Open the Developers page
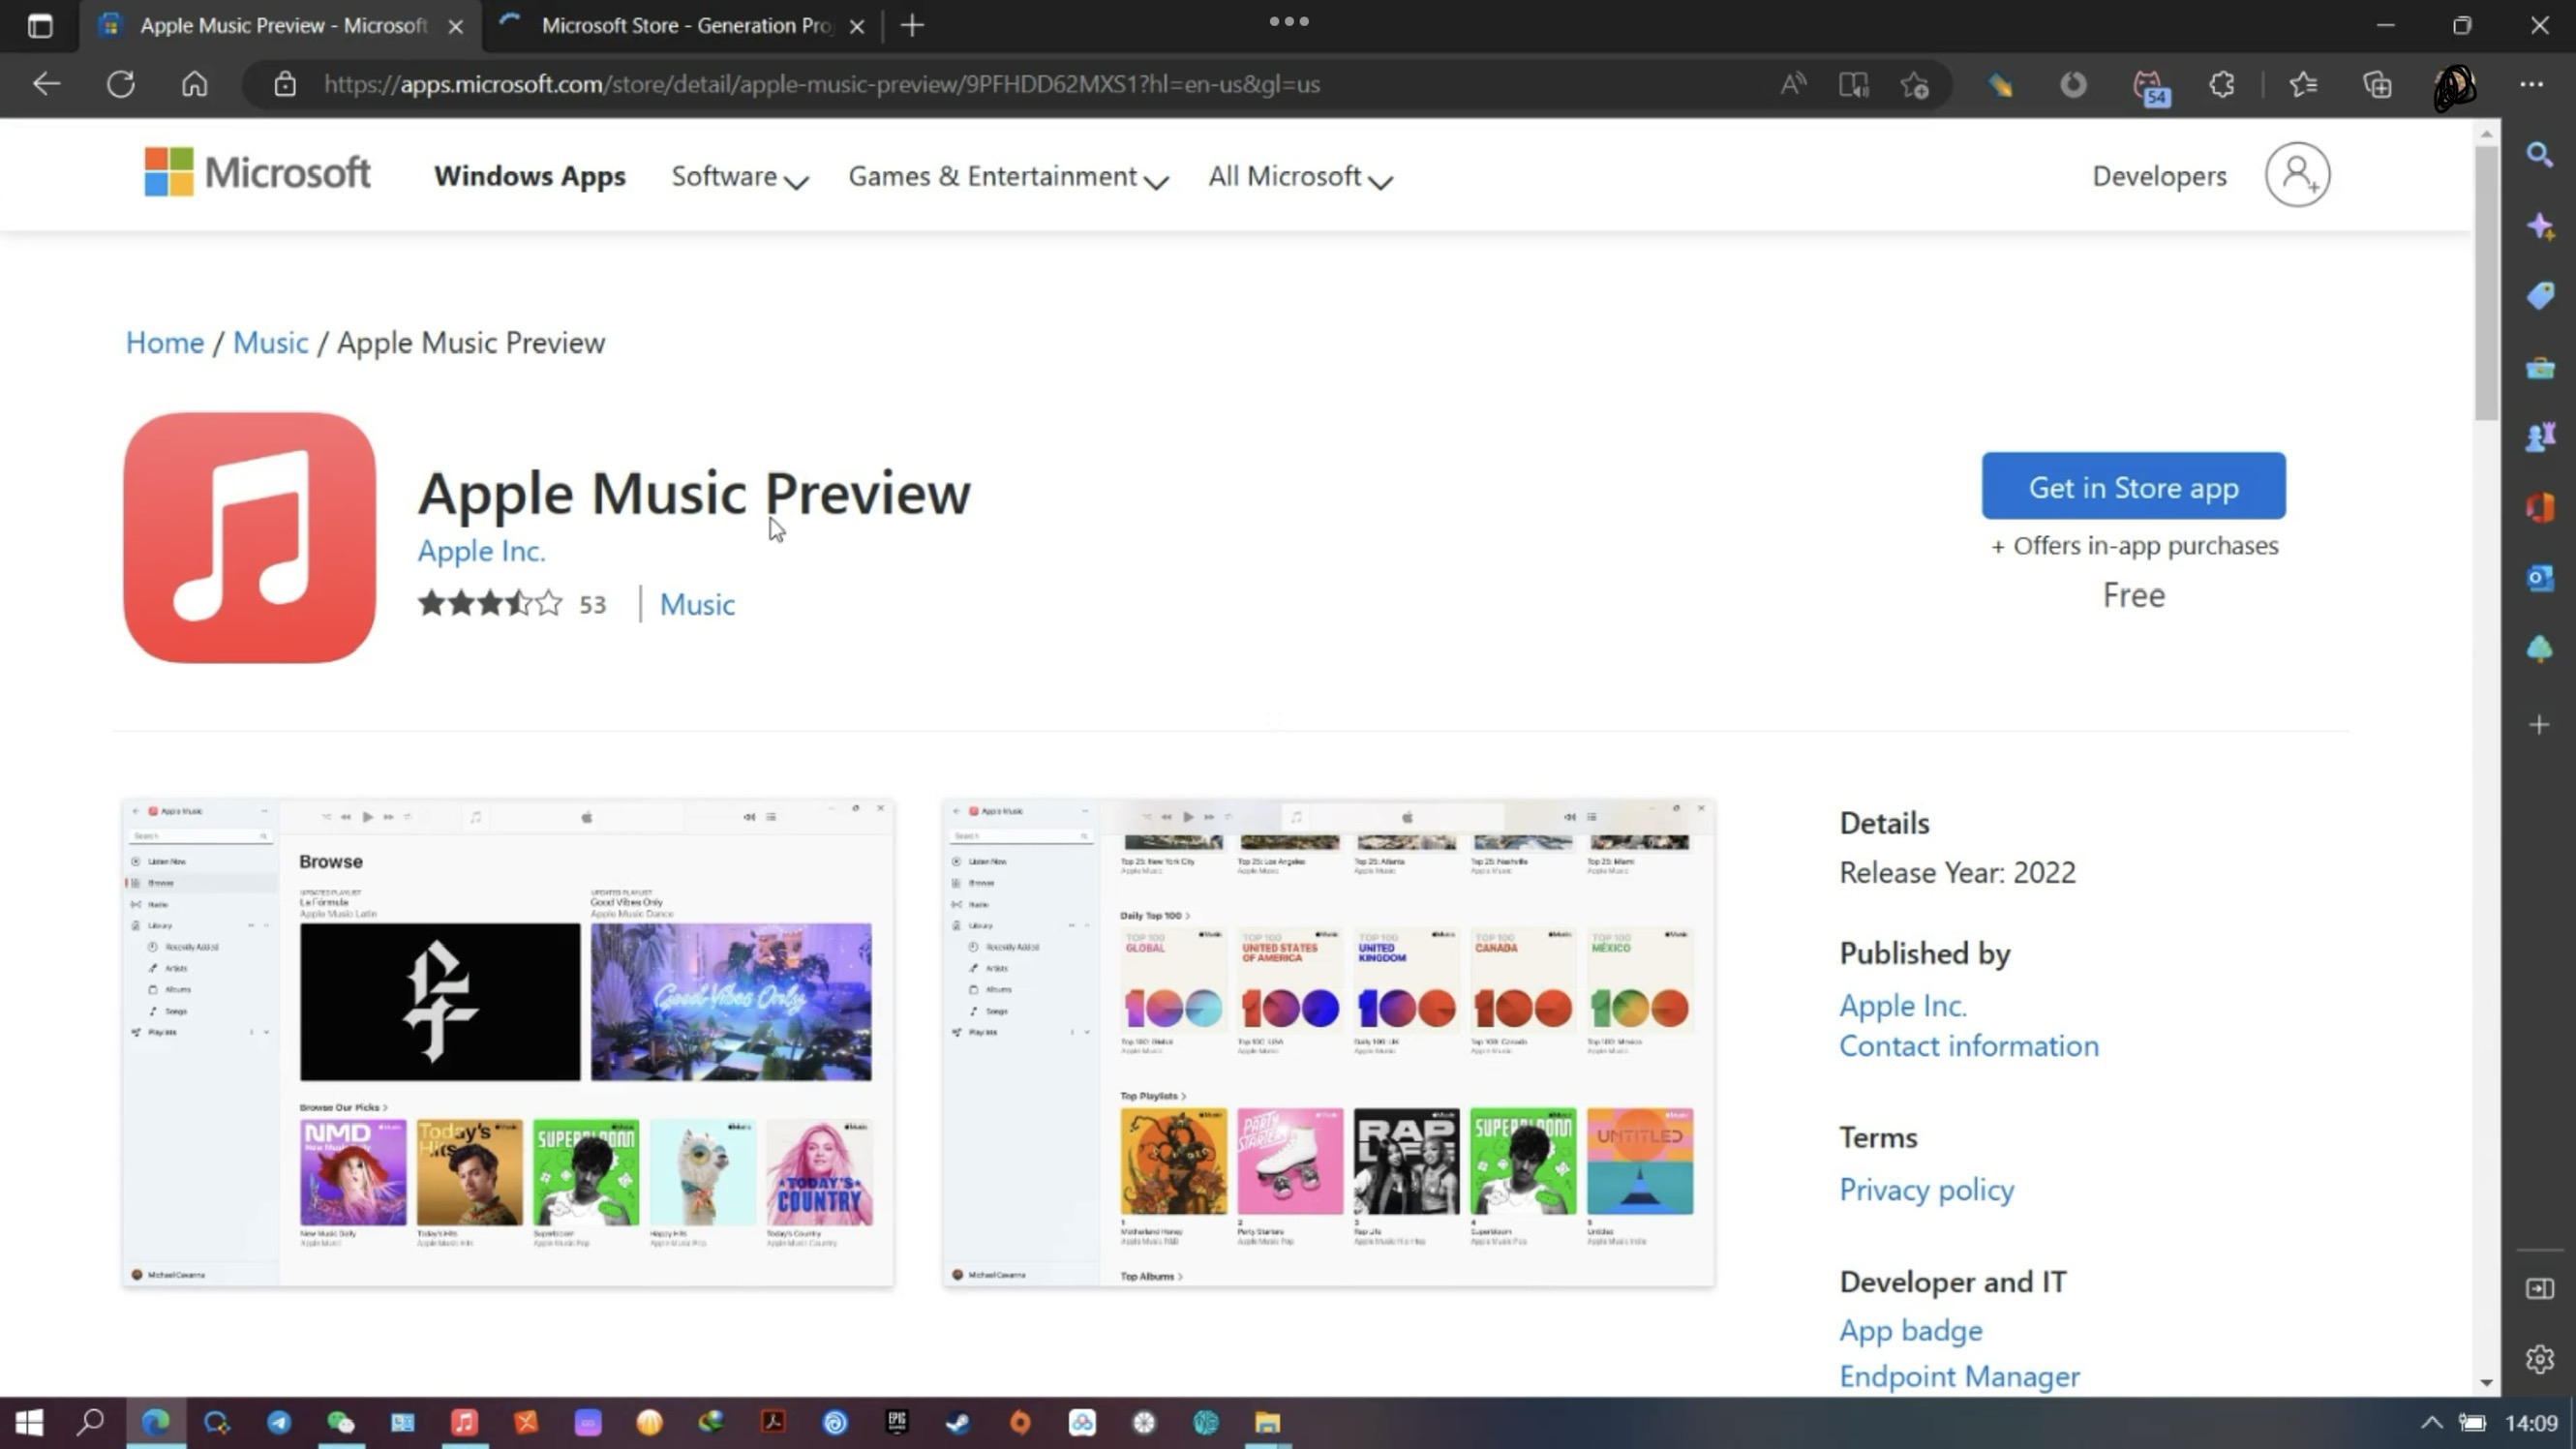 coord(2159,176)
